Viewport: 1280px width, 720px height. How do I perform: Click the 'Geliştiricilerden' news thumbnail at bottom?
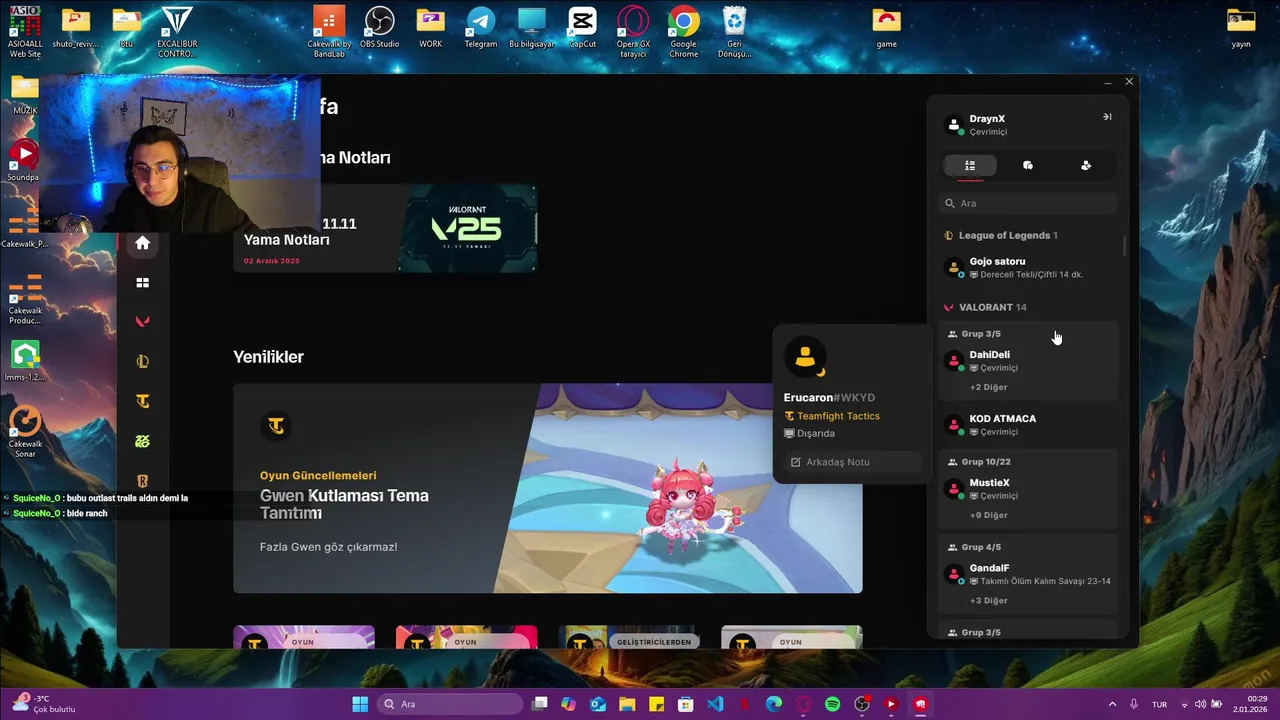(x=629, y=637)
